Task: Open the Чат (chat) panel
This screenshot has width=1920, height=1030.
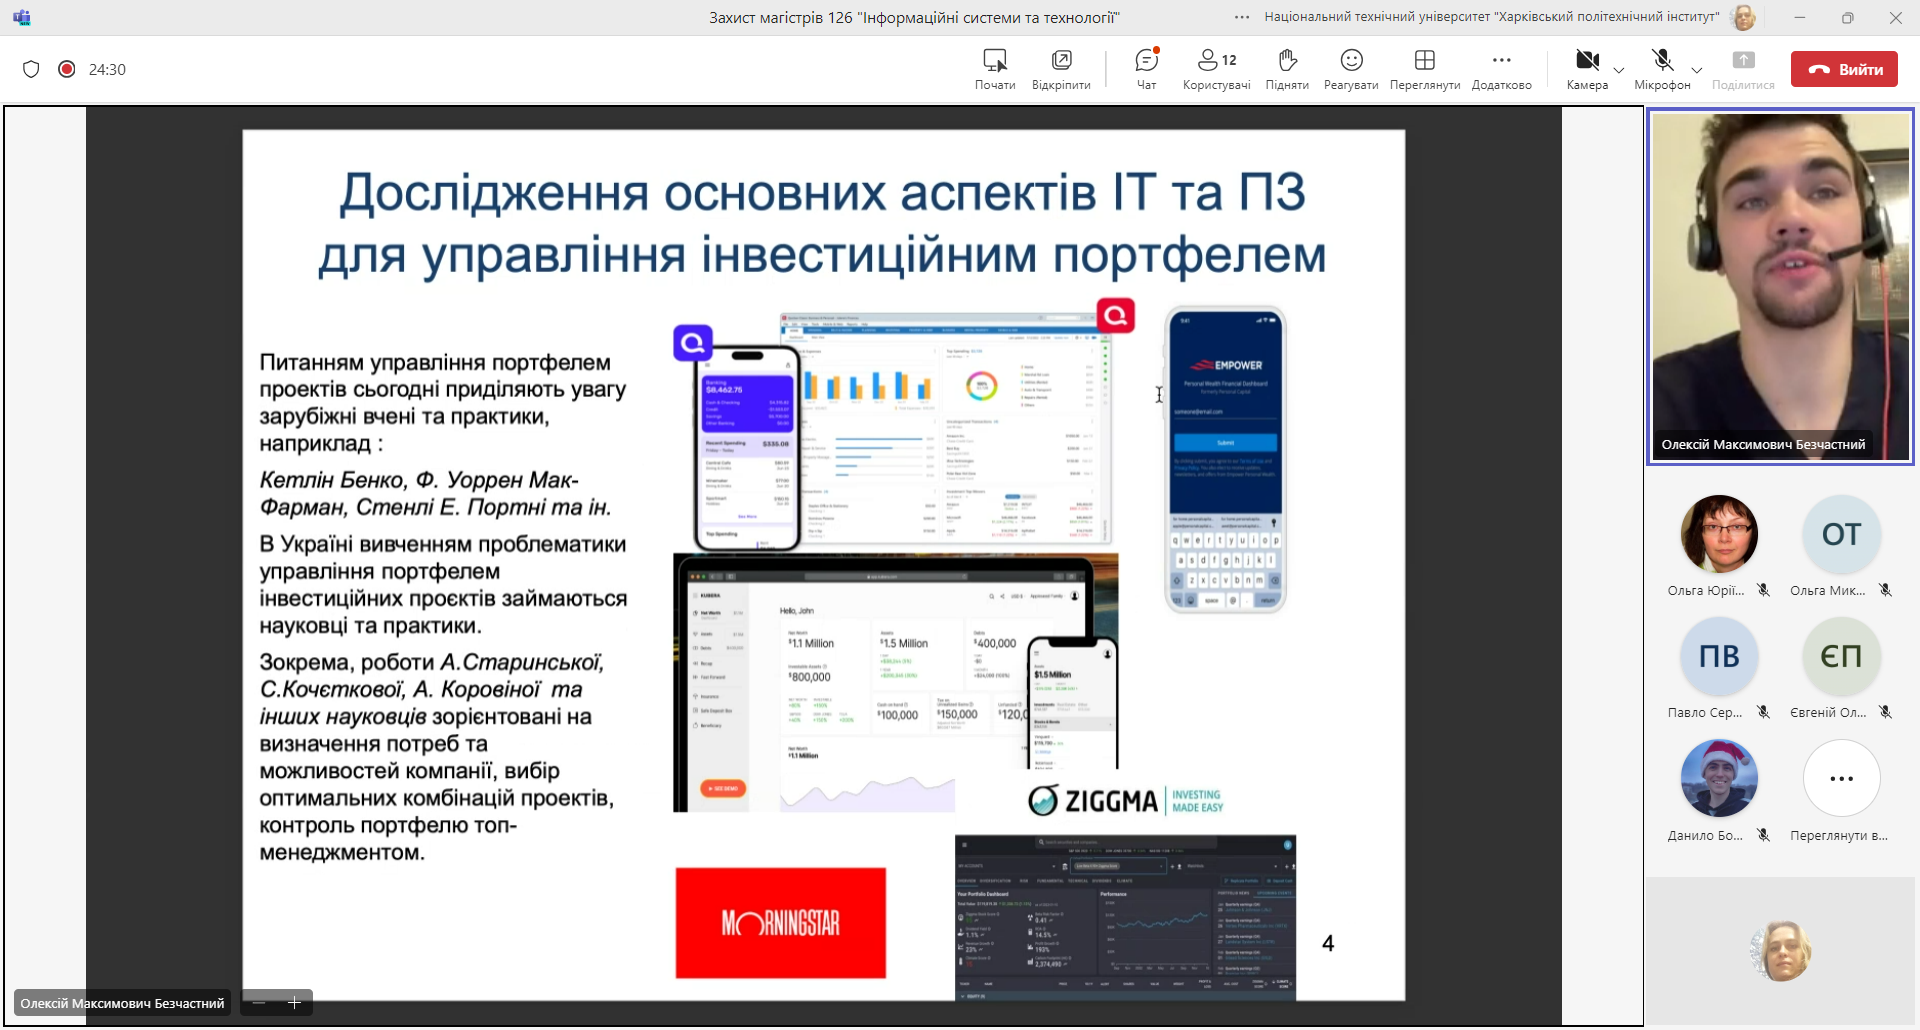Action: [1146, 68]
